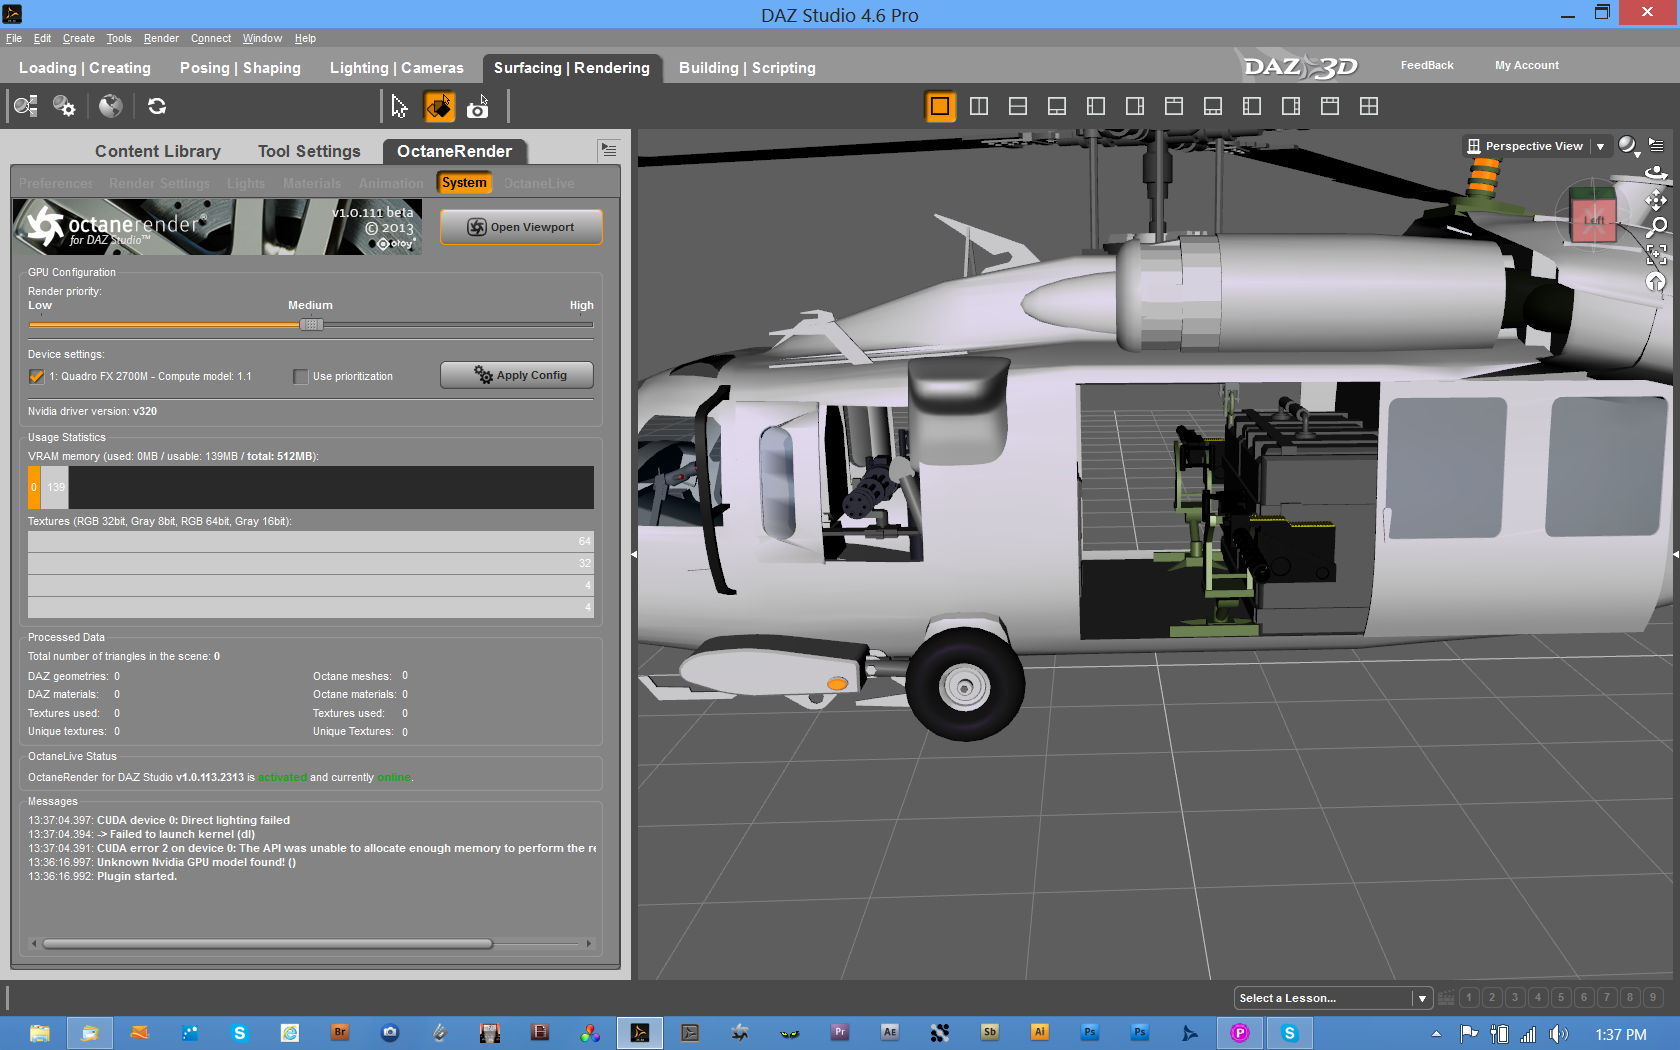Select the camera picker tool

(478, 106)
